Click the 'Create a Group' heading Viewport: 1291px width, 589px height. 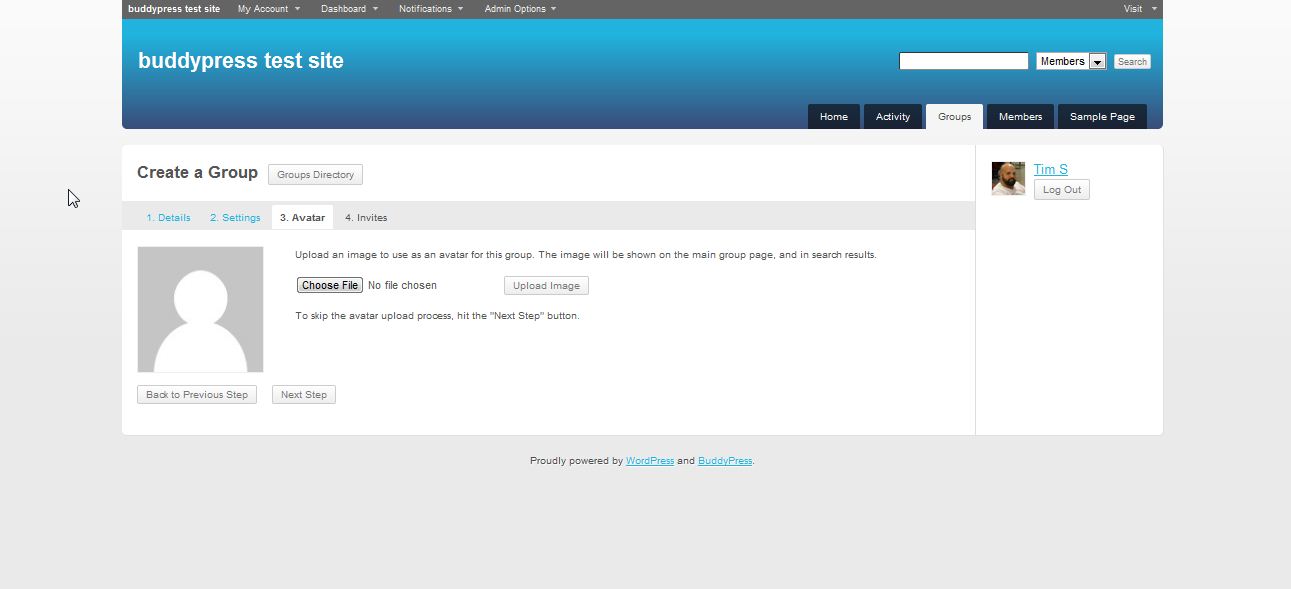[x=197, y=172]
